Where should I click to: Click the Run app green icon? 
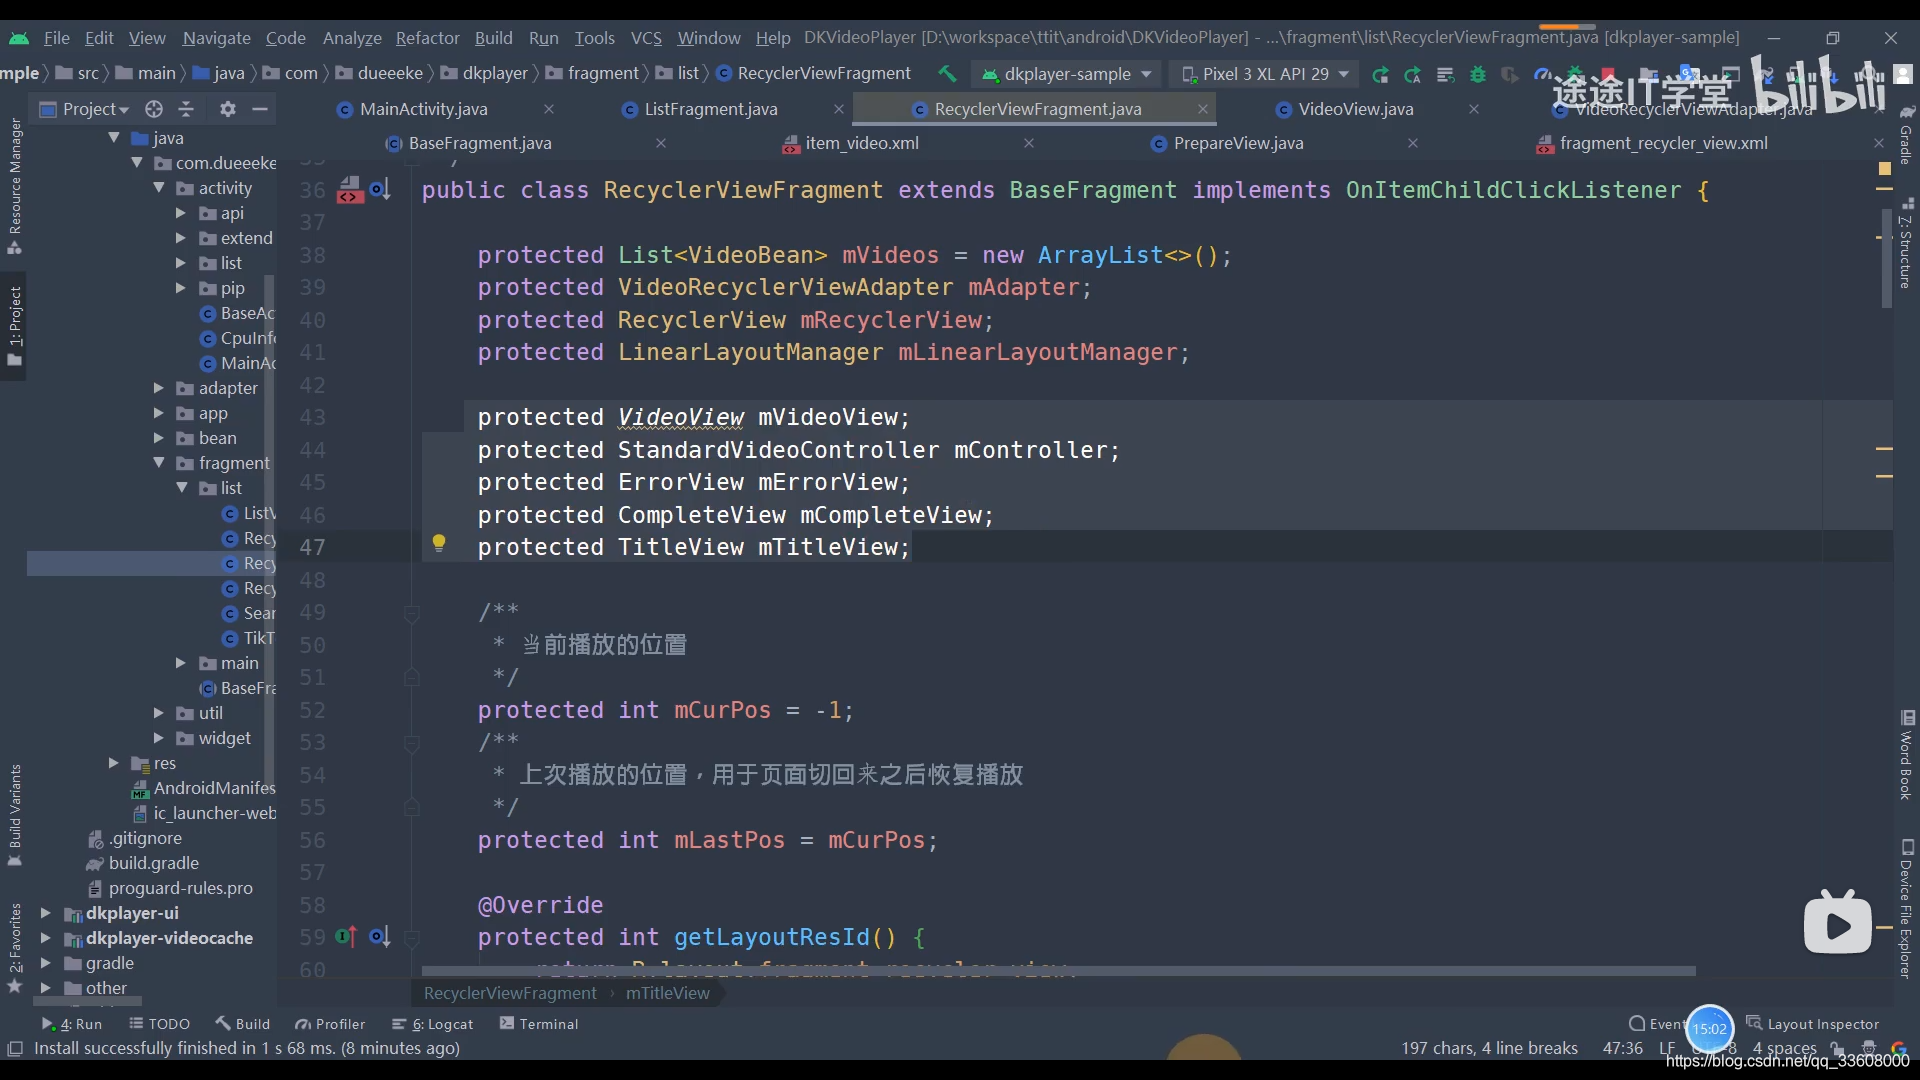tap(1380, 74)
